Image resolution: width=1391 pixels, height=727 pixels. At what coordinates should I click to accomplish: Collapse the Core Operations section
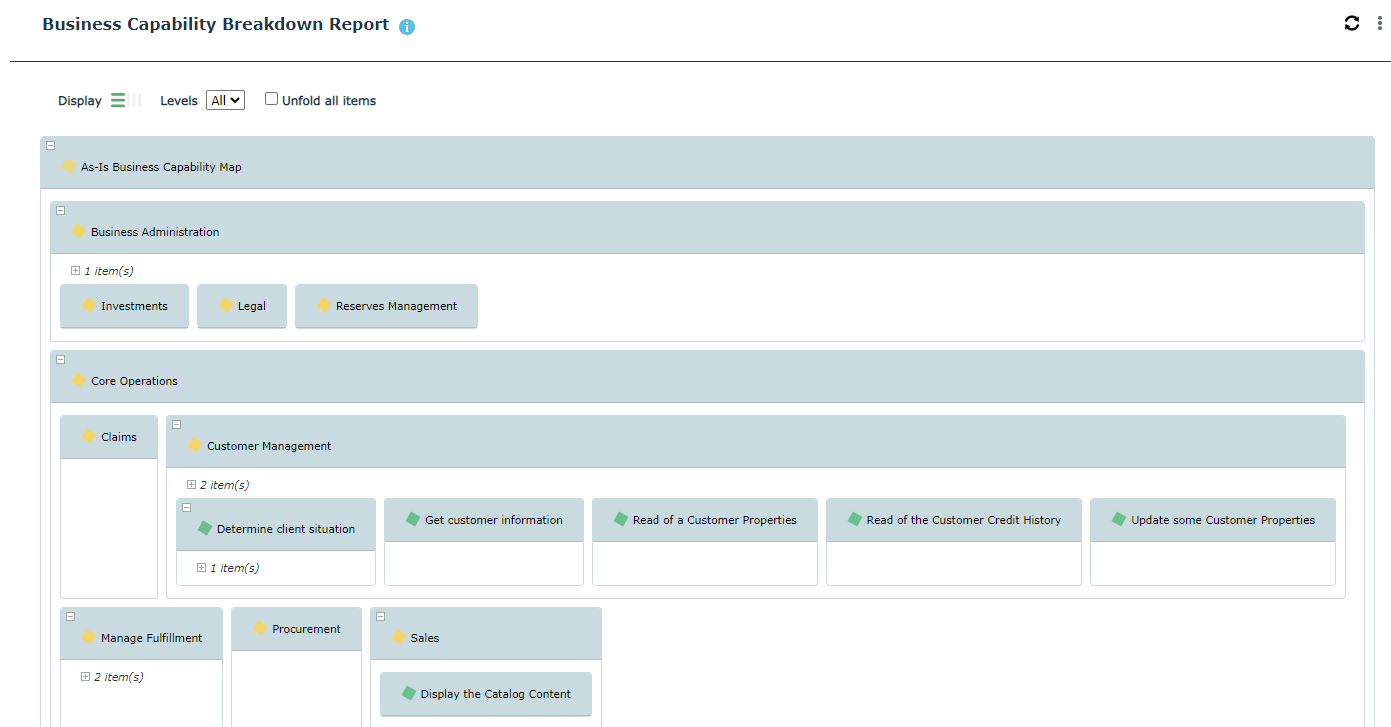click(x=61, y=360)
